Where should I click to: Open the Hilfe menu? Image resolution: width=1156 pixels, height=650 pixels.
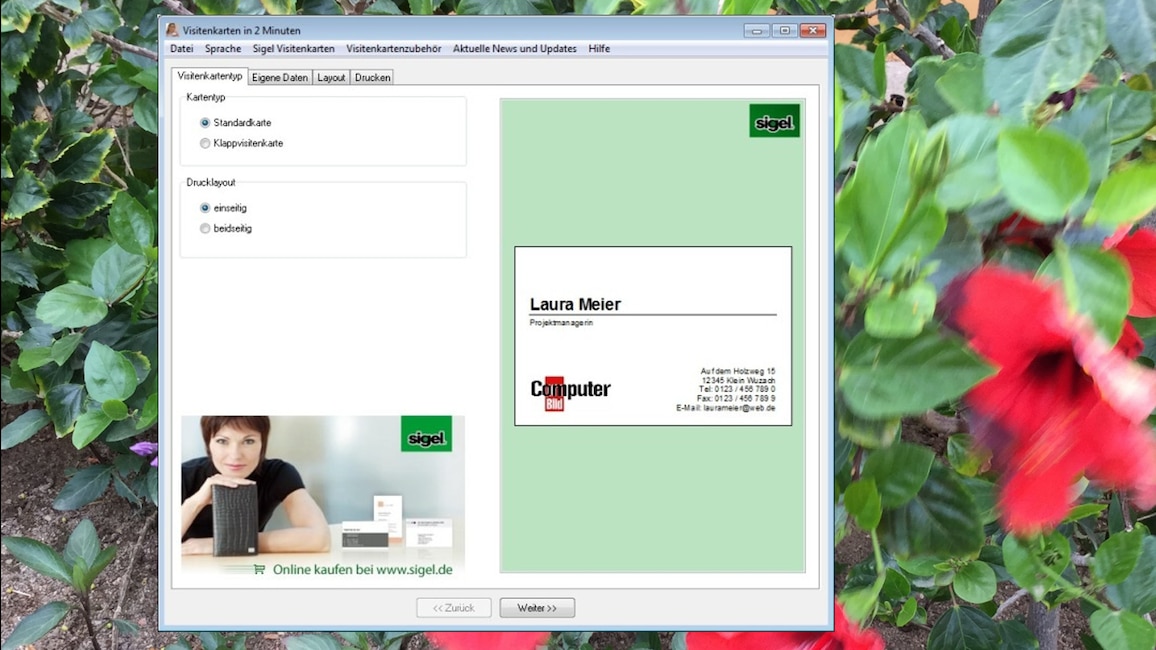point(599,48)
